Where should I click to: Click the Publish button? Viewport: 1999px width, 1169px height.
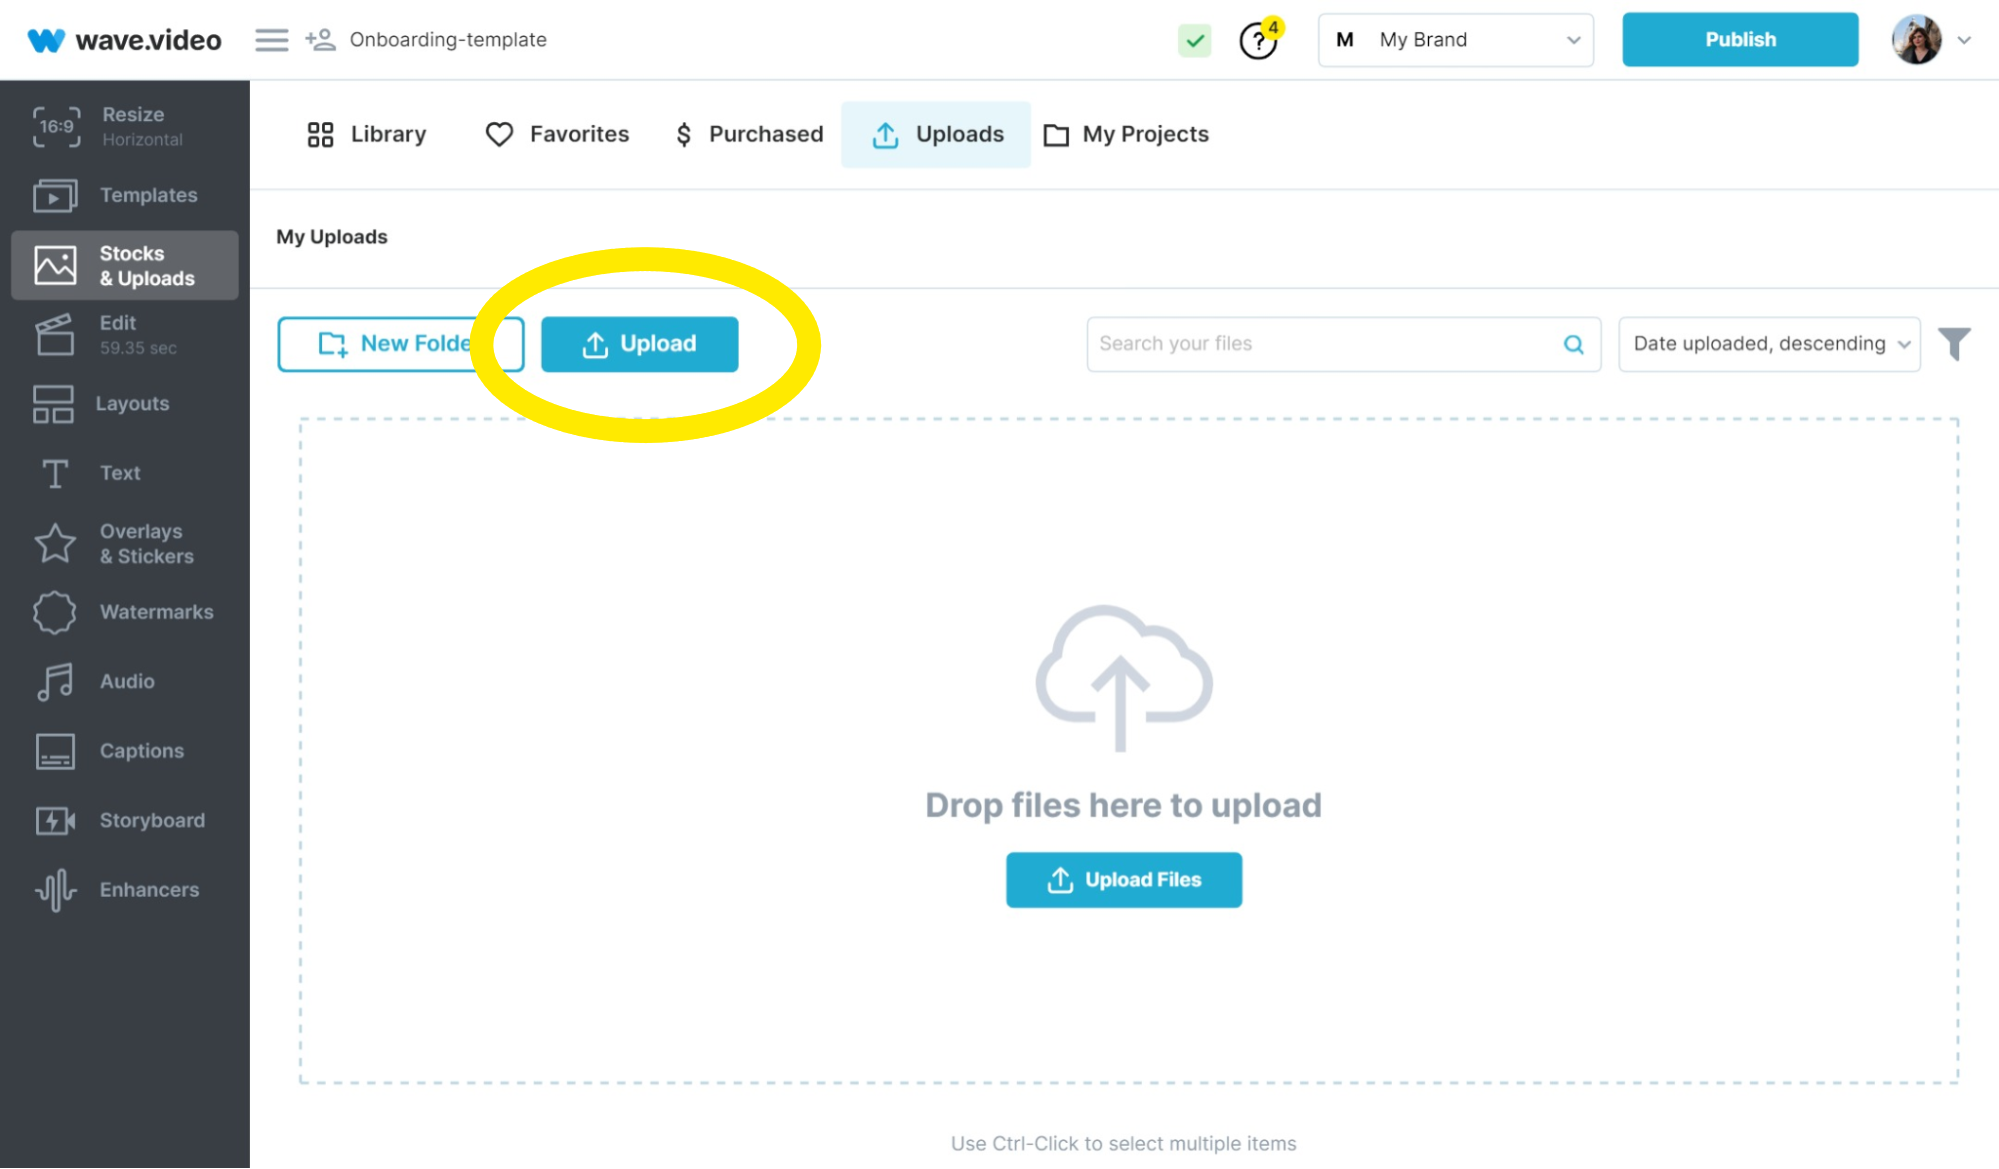tap(1740, 39)
